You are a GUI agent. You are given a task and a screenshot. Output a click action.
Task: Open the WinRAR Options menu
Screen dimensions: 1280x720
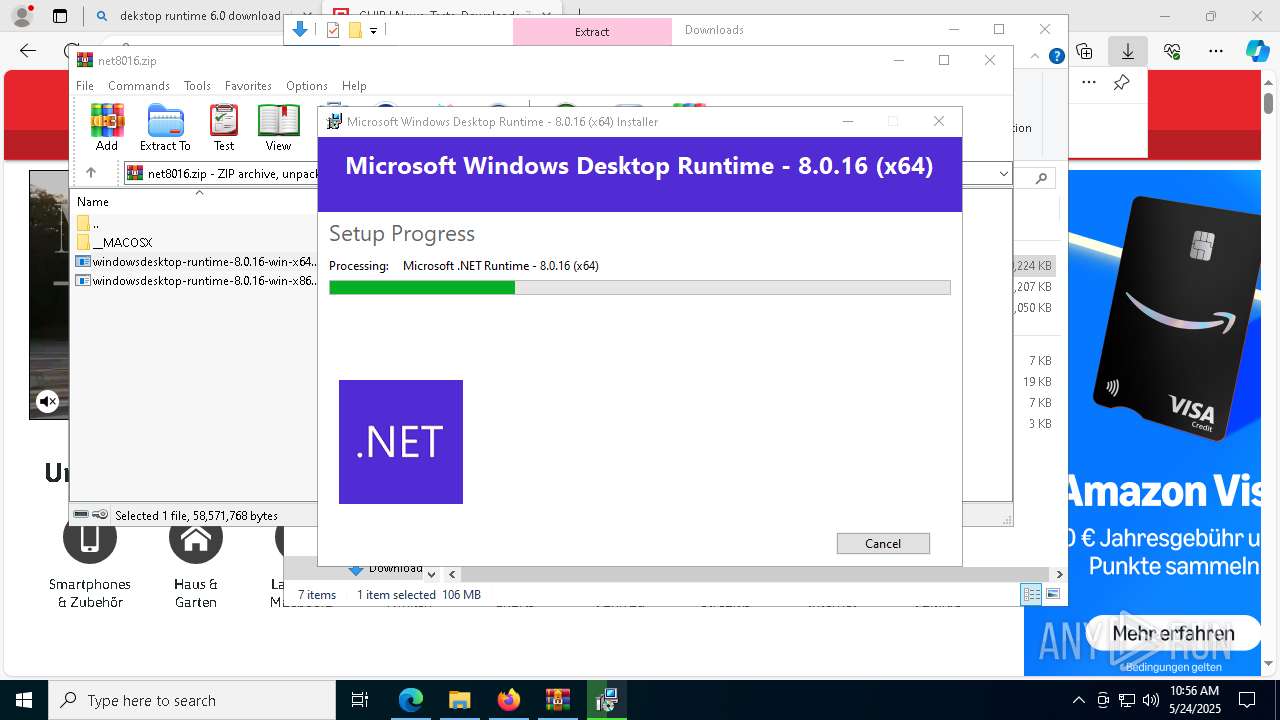pos(306,86)
